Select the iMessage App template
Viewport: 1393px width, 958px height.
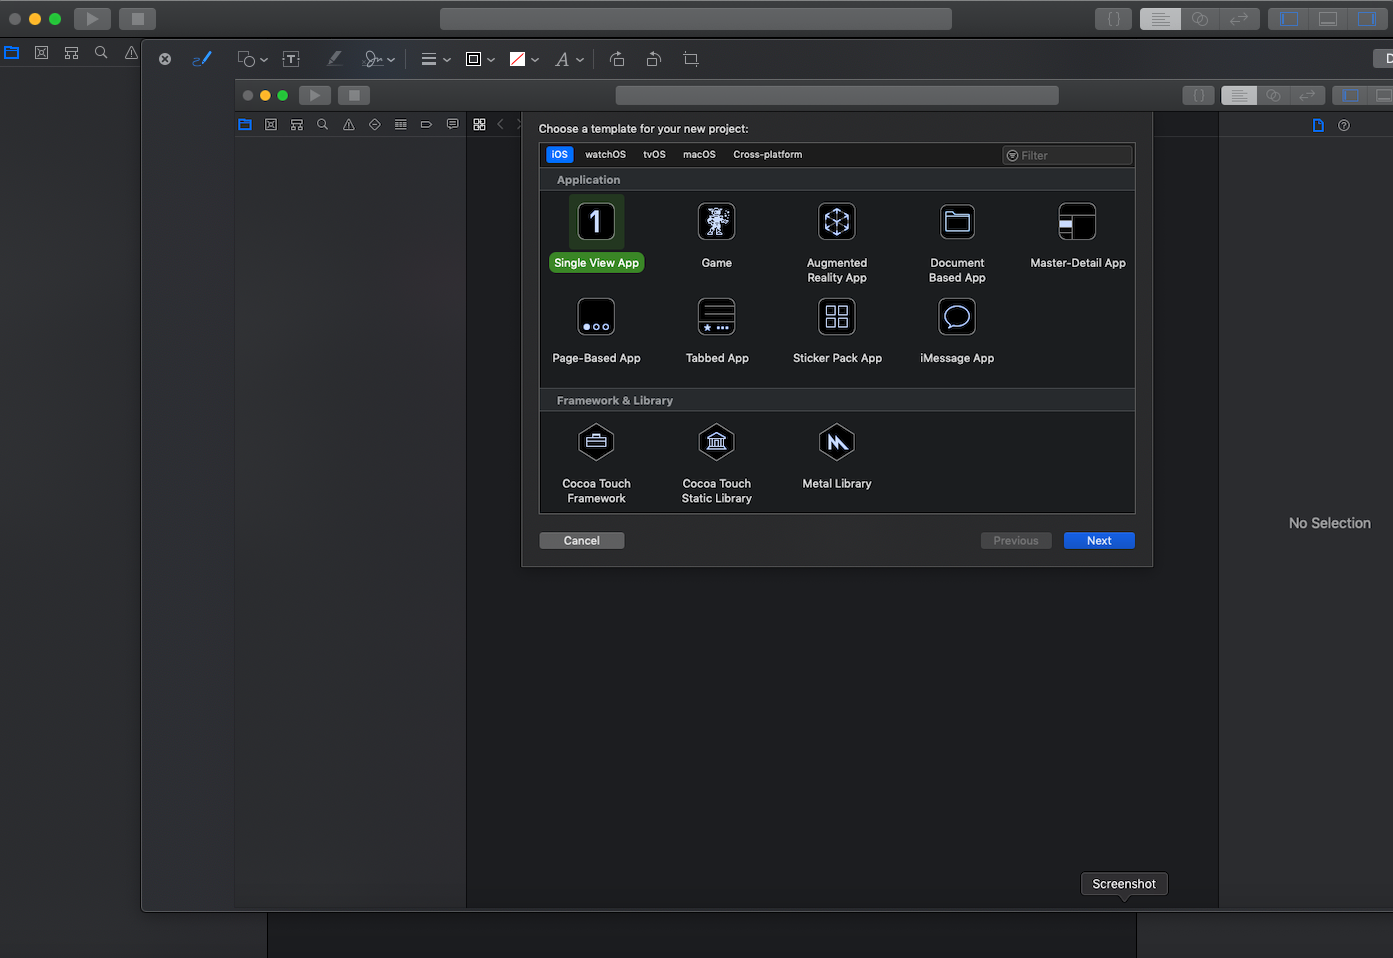click(x=957, y=331)
